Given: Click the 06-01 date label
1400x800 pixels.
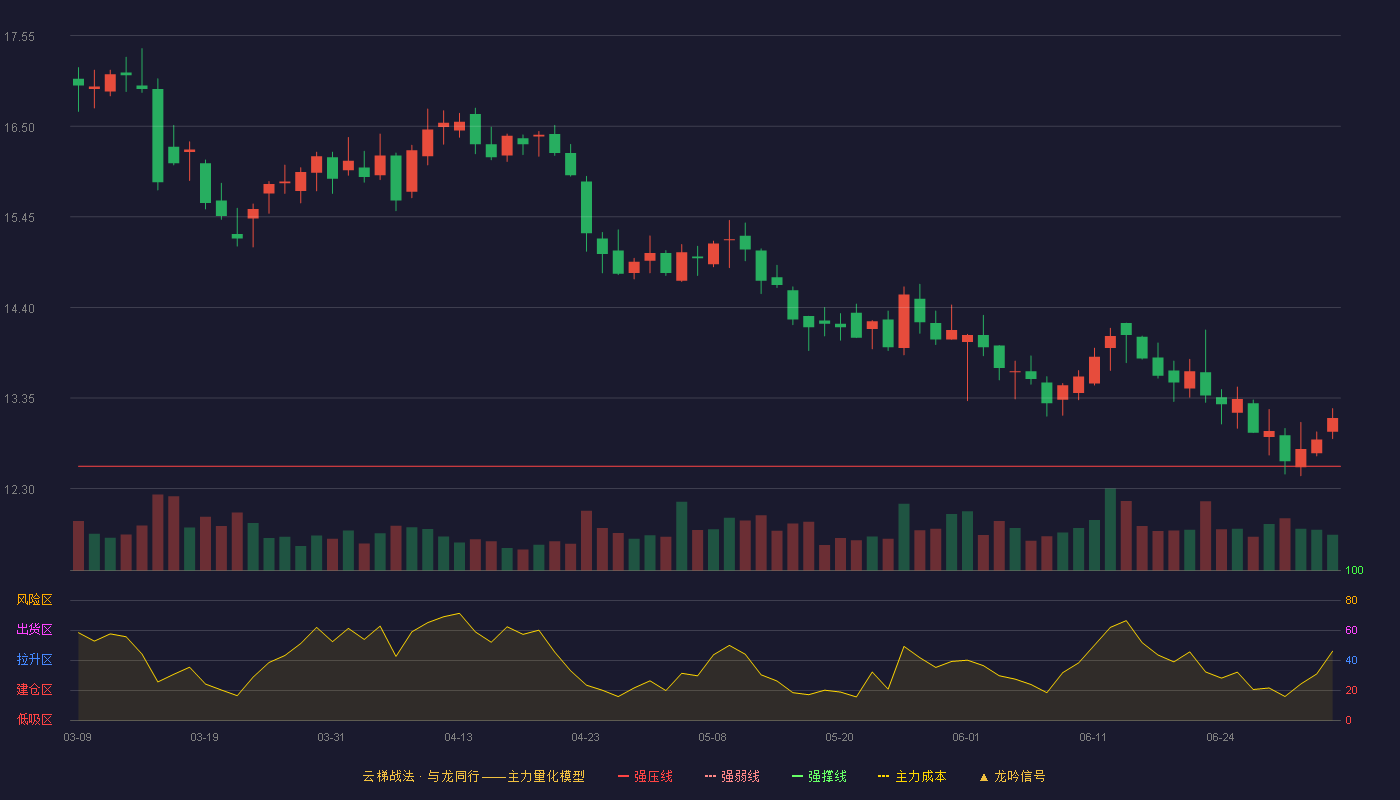Looking at the screenshot, I should pyautogui.click(x=966, y=737).
